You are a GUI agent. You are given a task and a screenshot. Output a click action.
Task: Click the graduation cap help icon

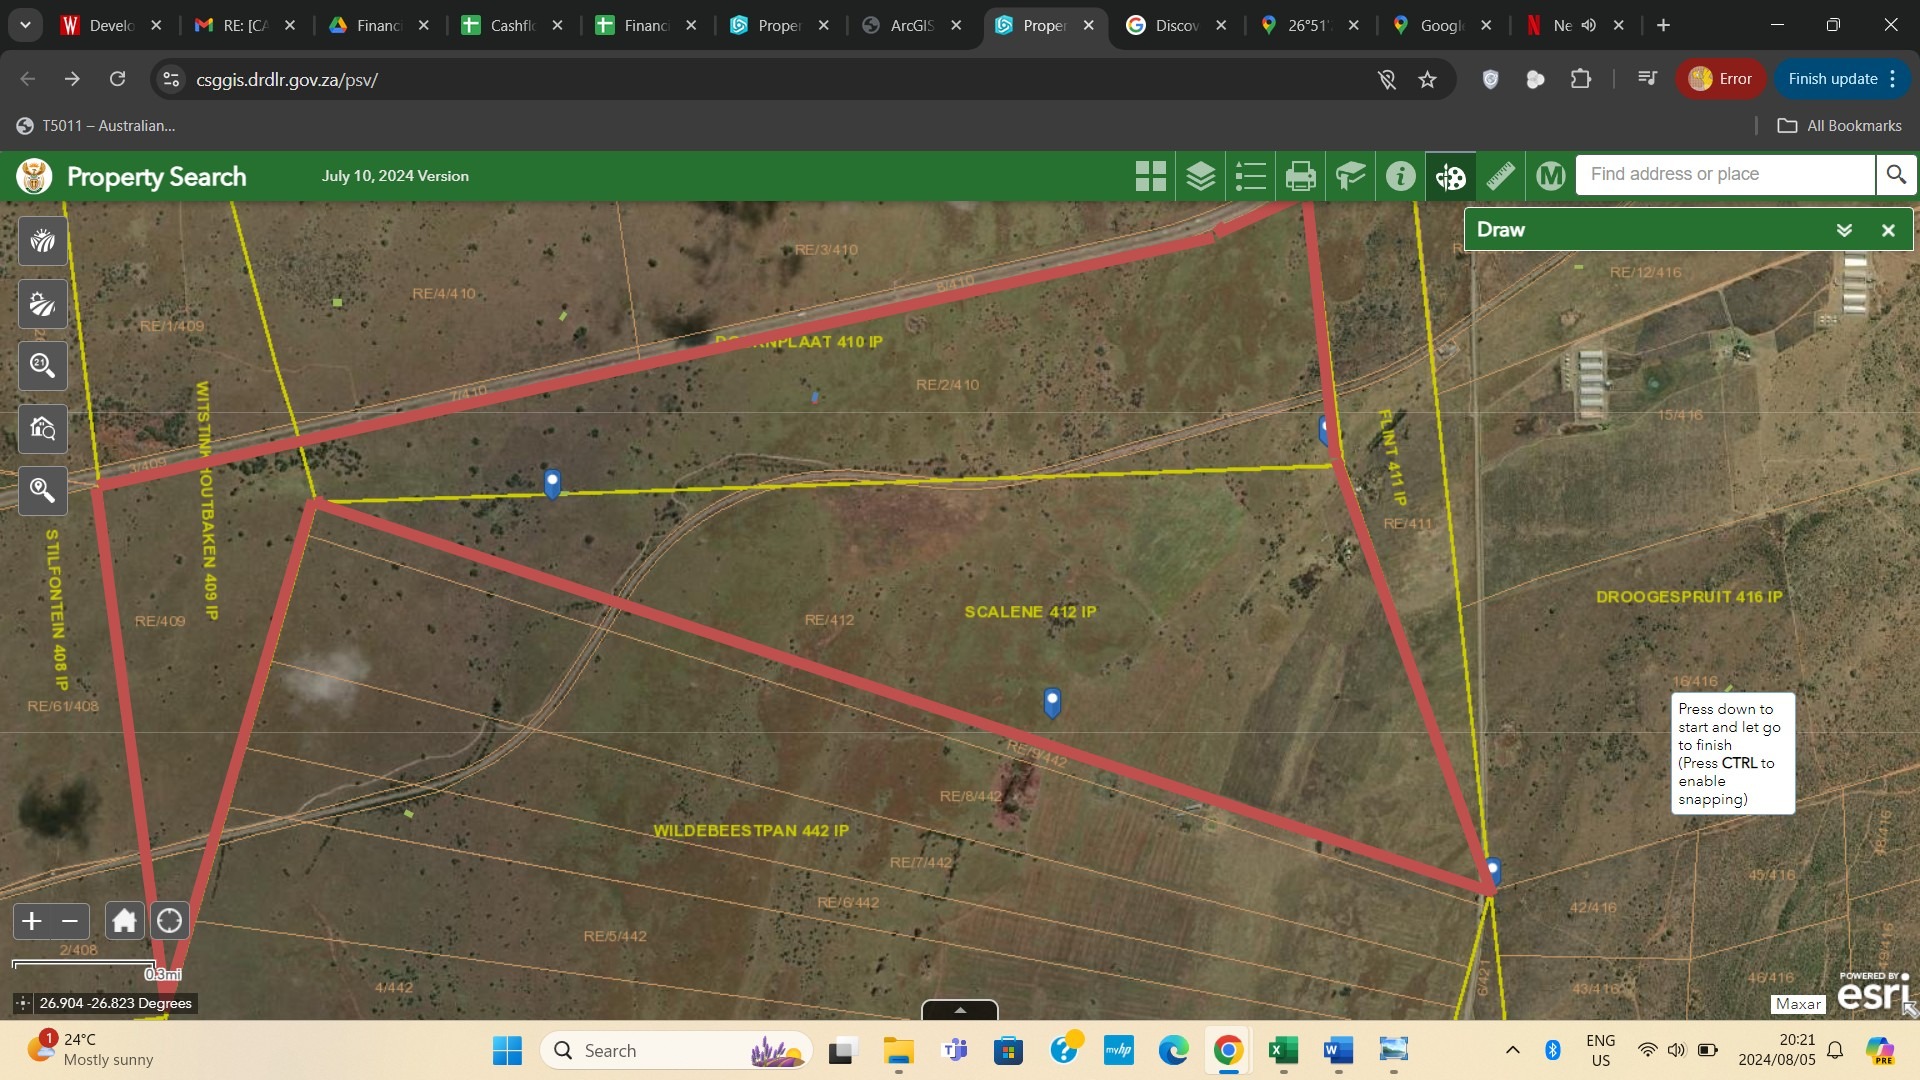click(x=1350, y=176)
